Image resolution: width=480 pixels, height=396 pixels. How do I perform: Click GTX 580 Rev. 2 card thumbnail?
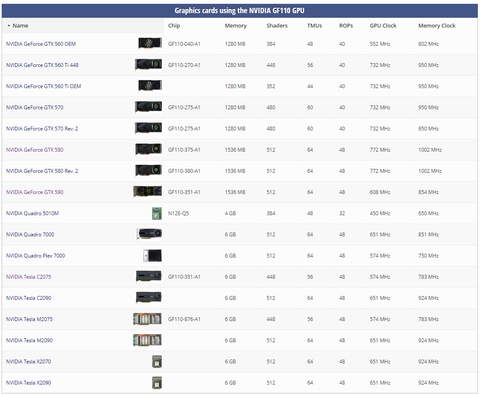(x=148, y=170)
